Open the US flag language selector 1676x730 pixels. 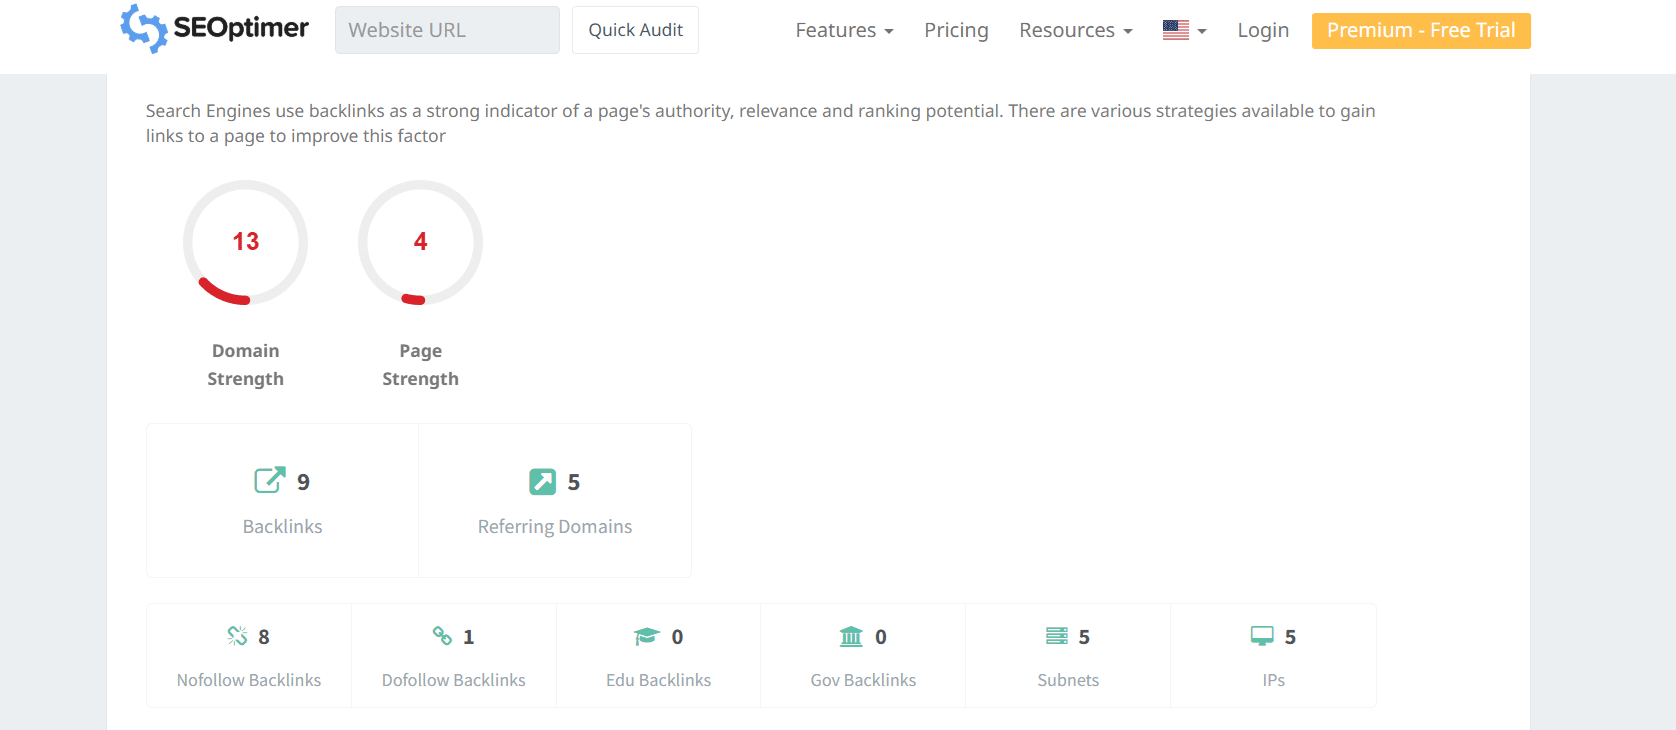tap(1185, 30)
